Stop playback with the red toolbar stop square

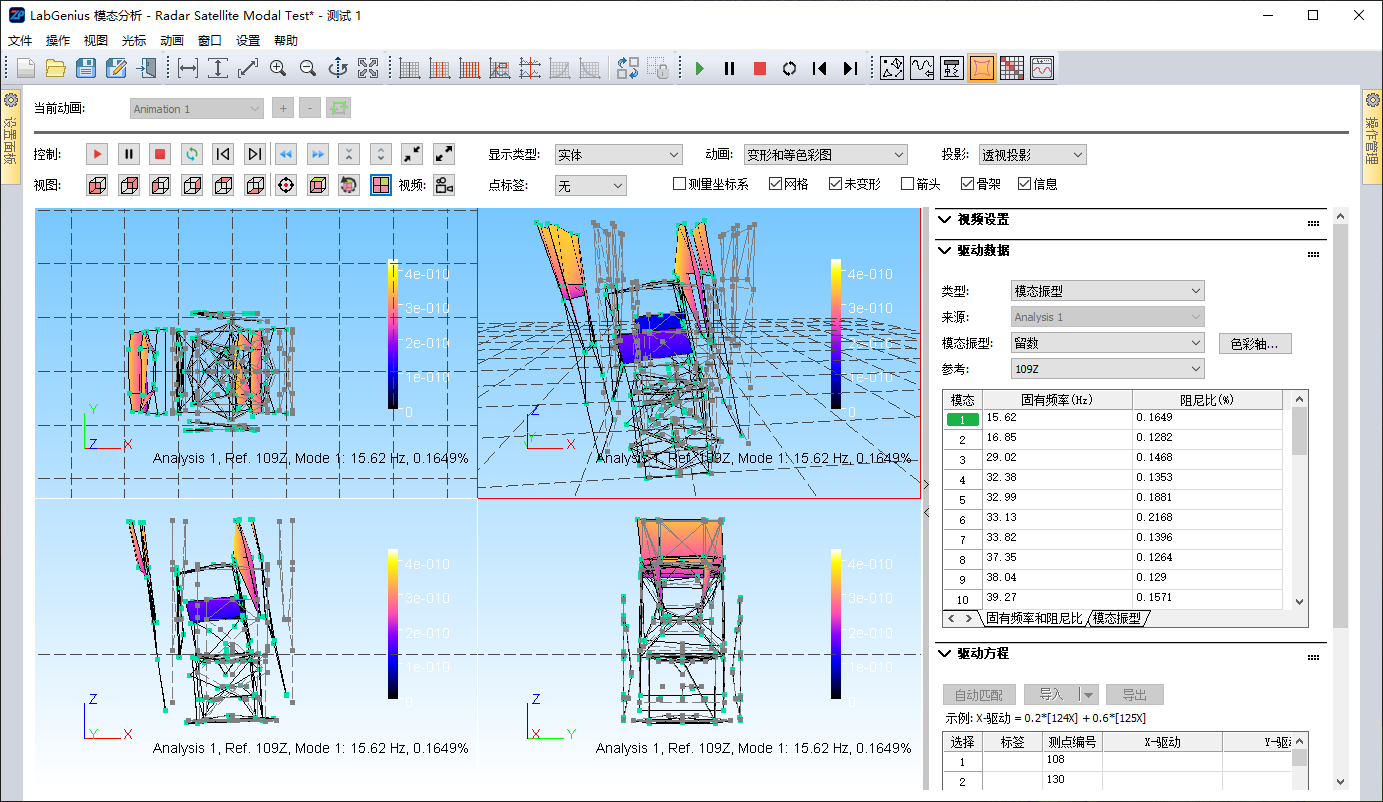pos(760,68)
